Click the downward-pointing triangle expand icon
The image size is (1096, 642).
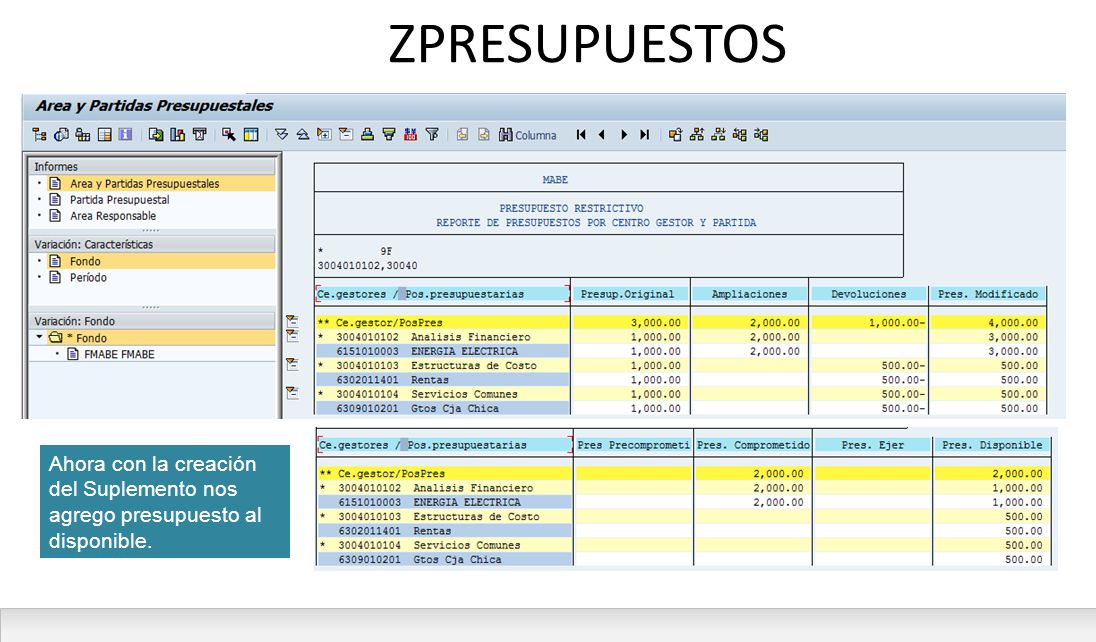tap(281, 134)
